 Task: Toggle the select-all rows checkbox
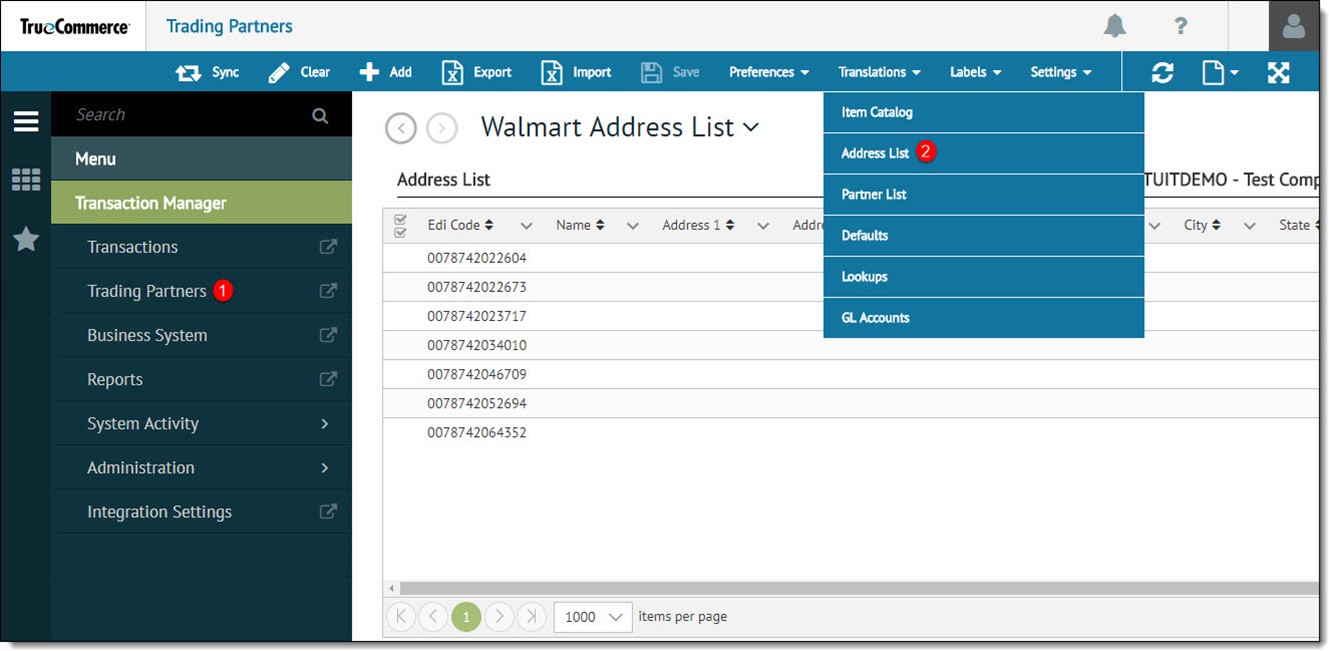coord(401,226)
